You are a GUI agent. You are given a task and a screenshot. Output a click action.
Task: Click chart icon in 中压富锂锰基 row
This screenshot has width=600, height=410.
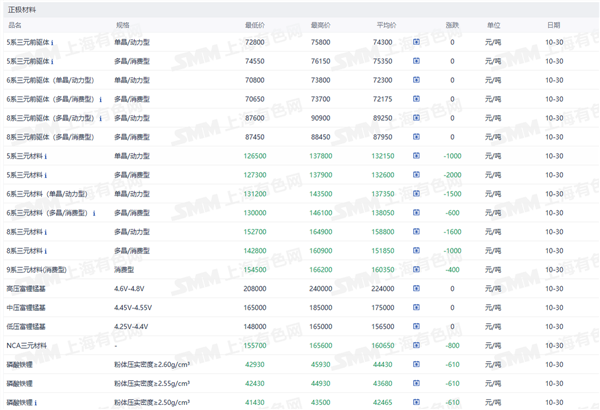pos(416,307)
